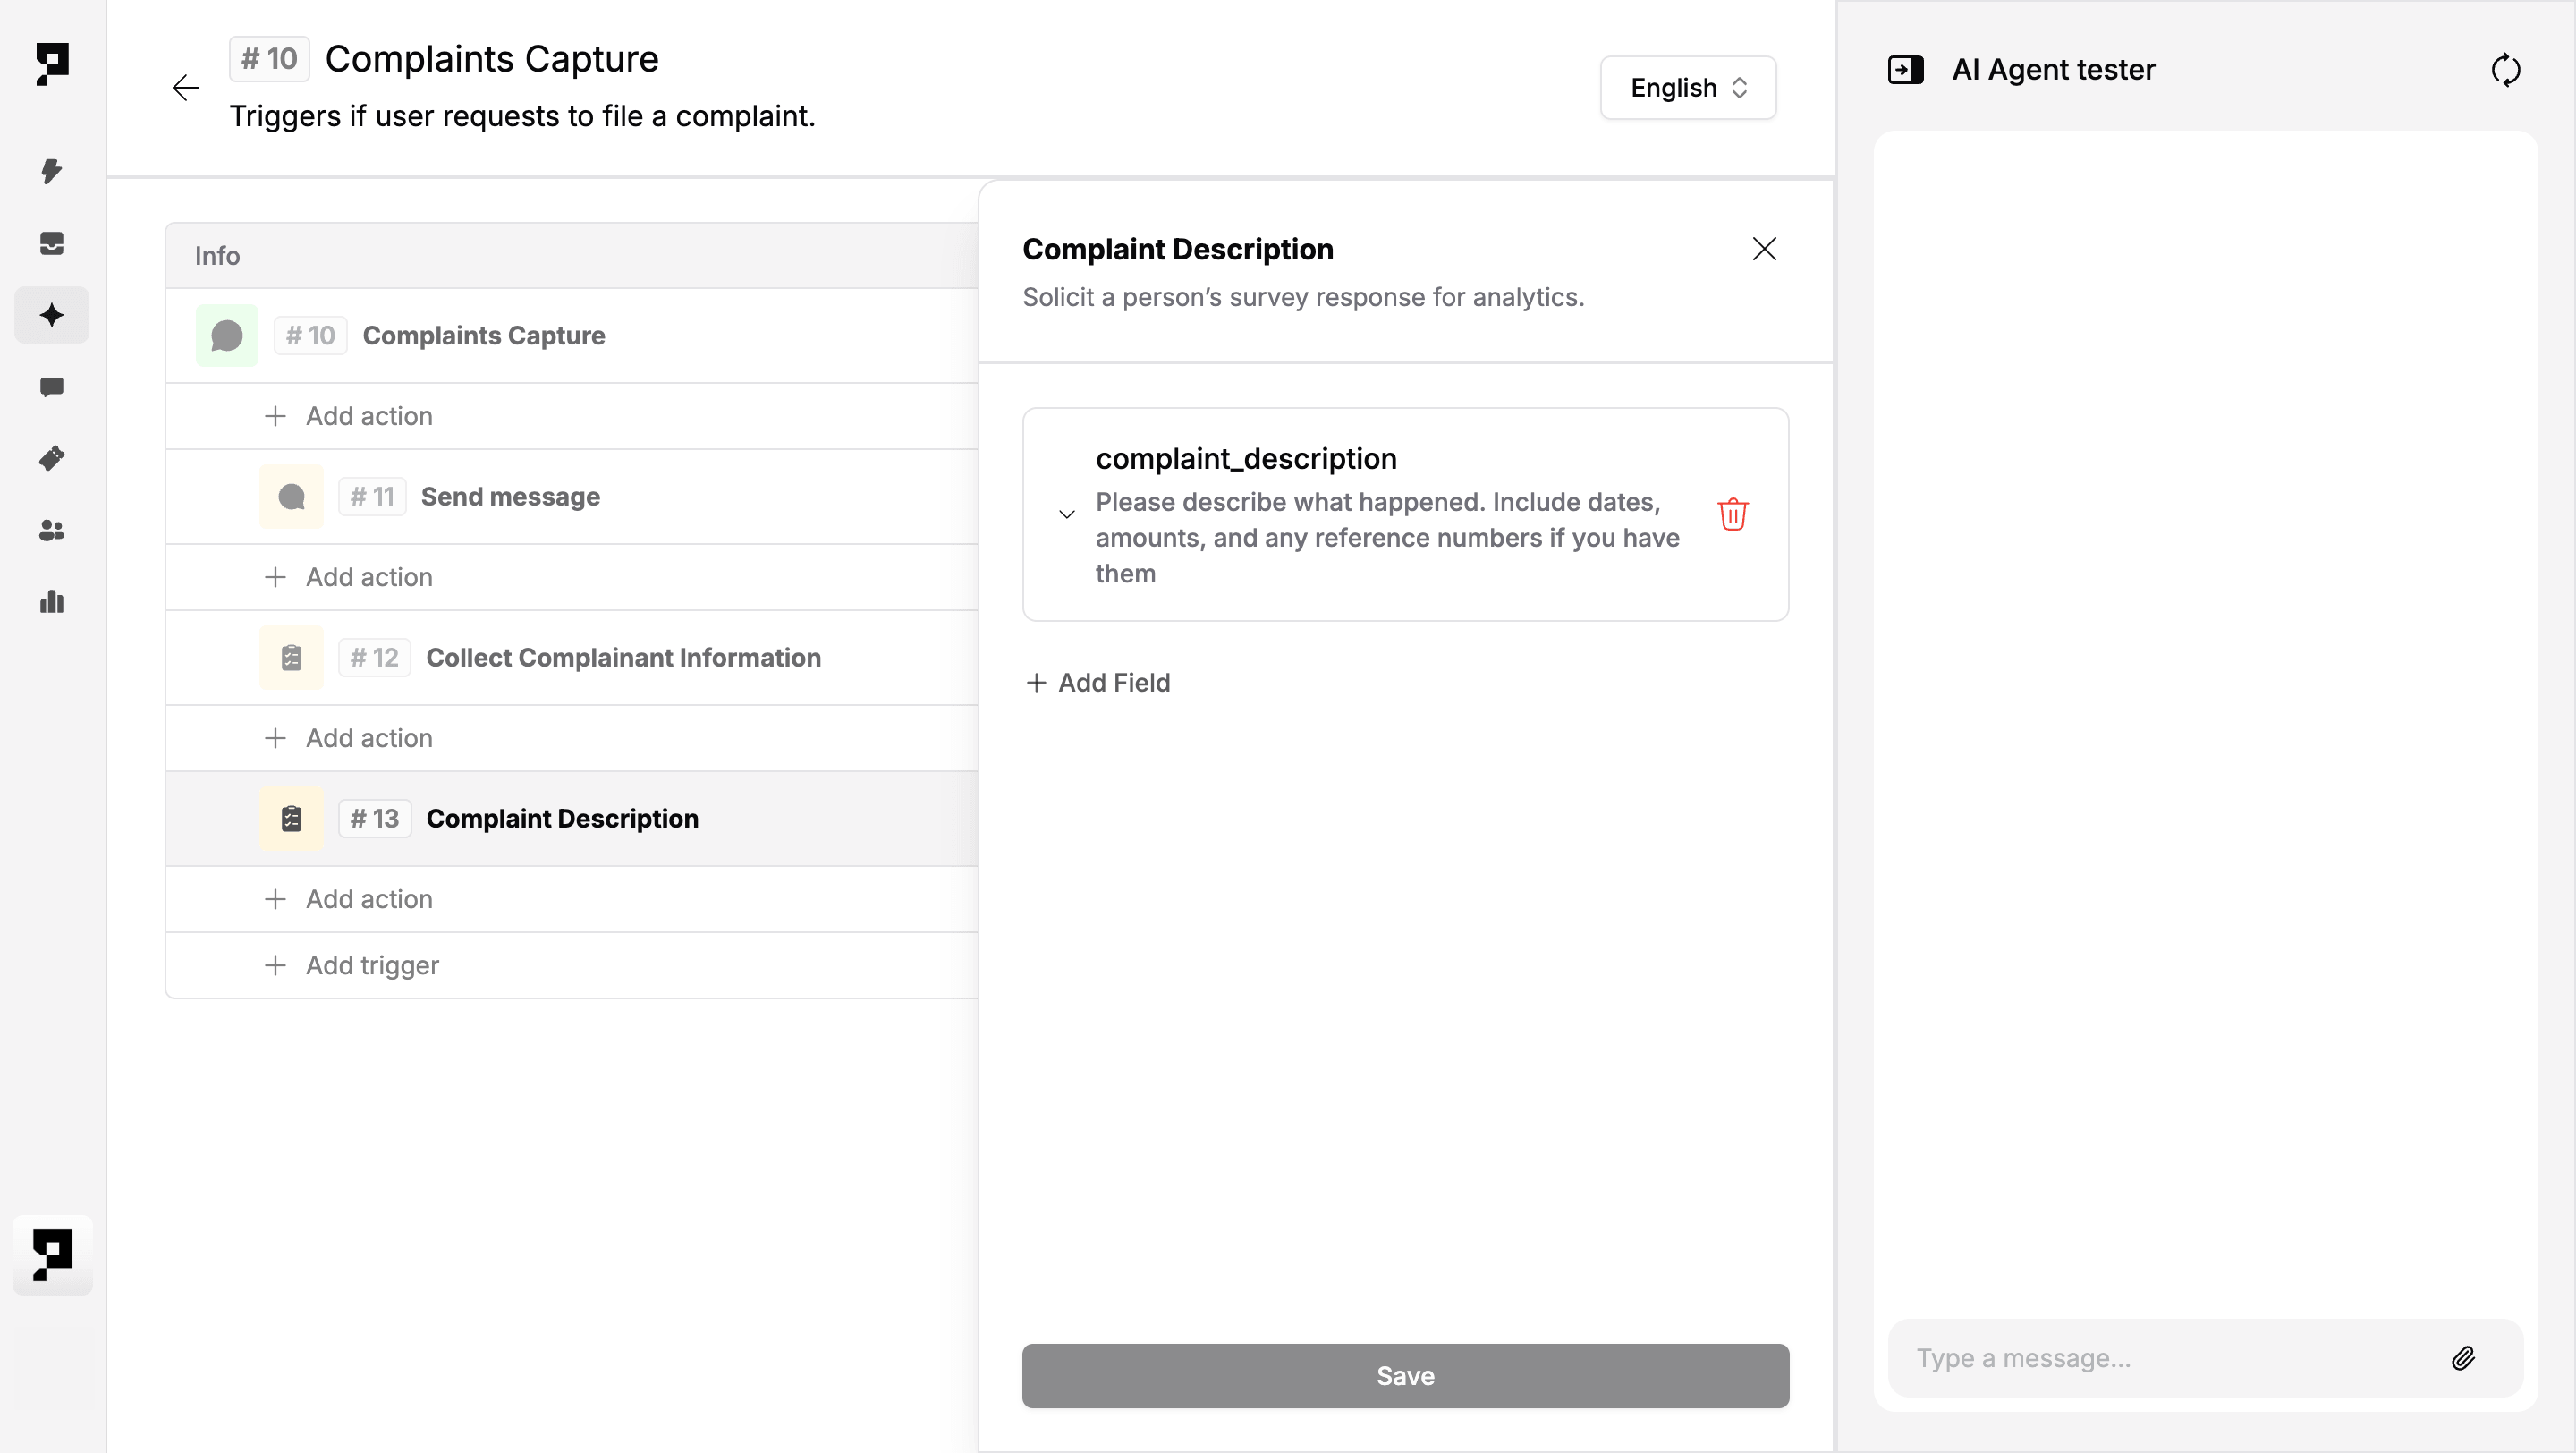Reset the AI Agent tester conversation
2576x1453 pixels.
[2505, 70]
